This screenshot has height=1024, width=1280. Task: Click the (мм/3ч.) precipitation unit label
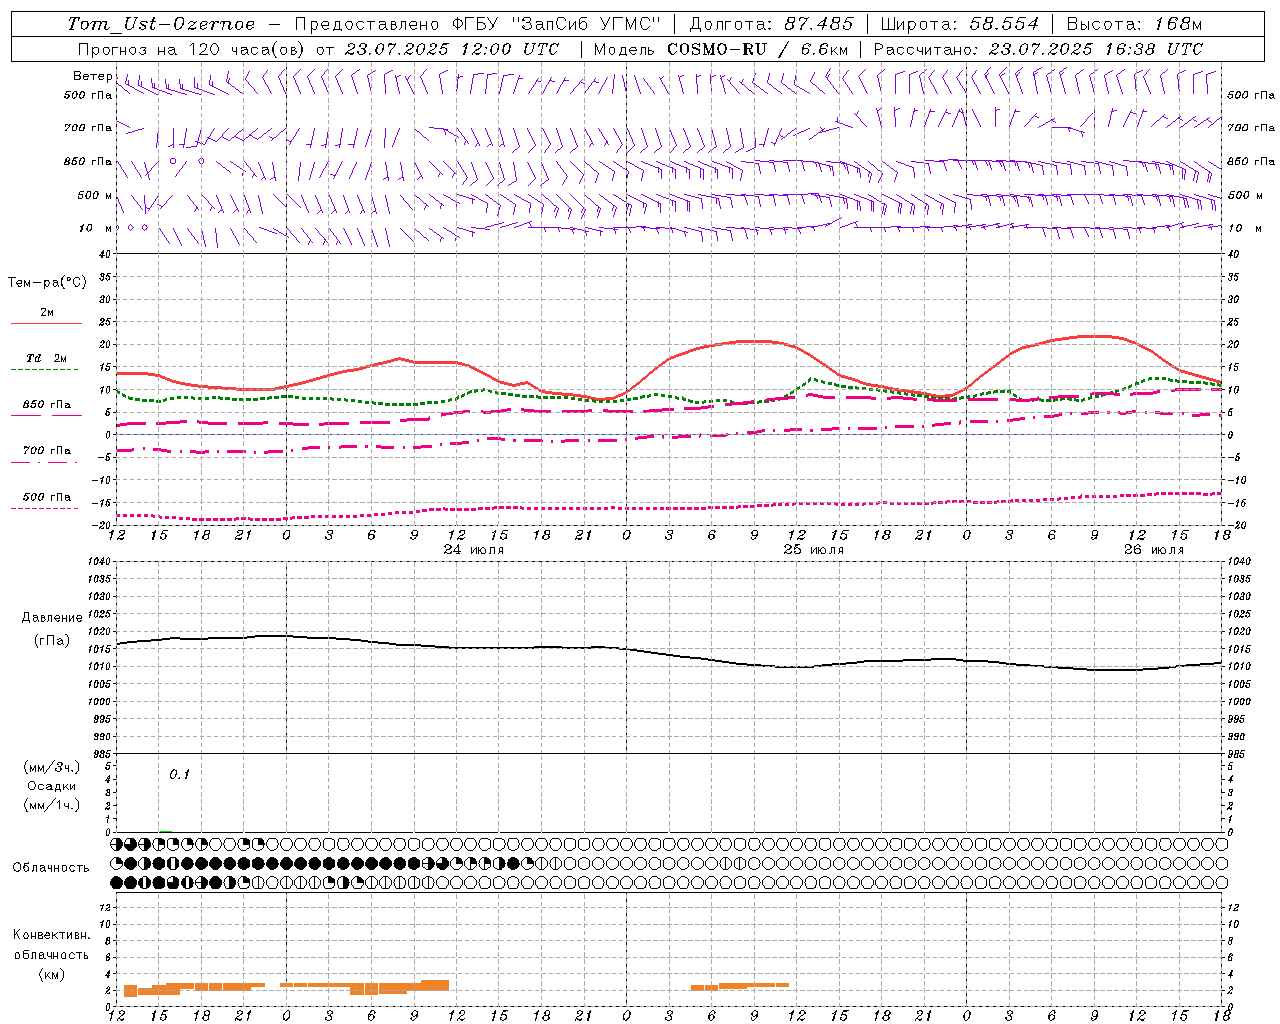pyautogui.click(x=52, y=767)
